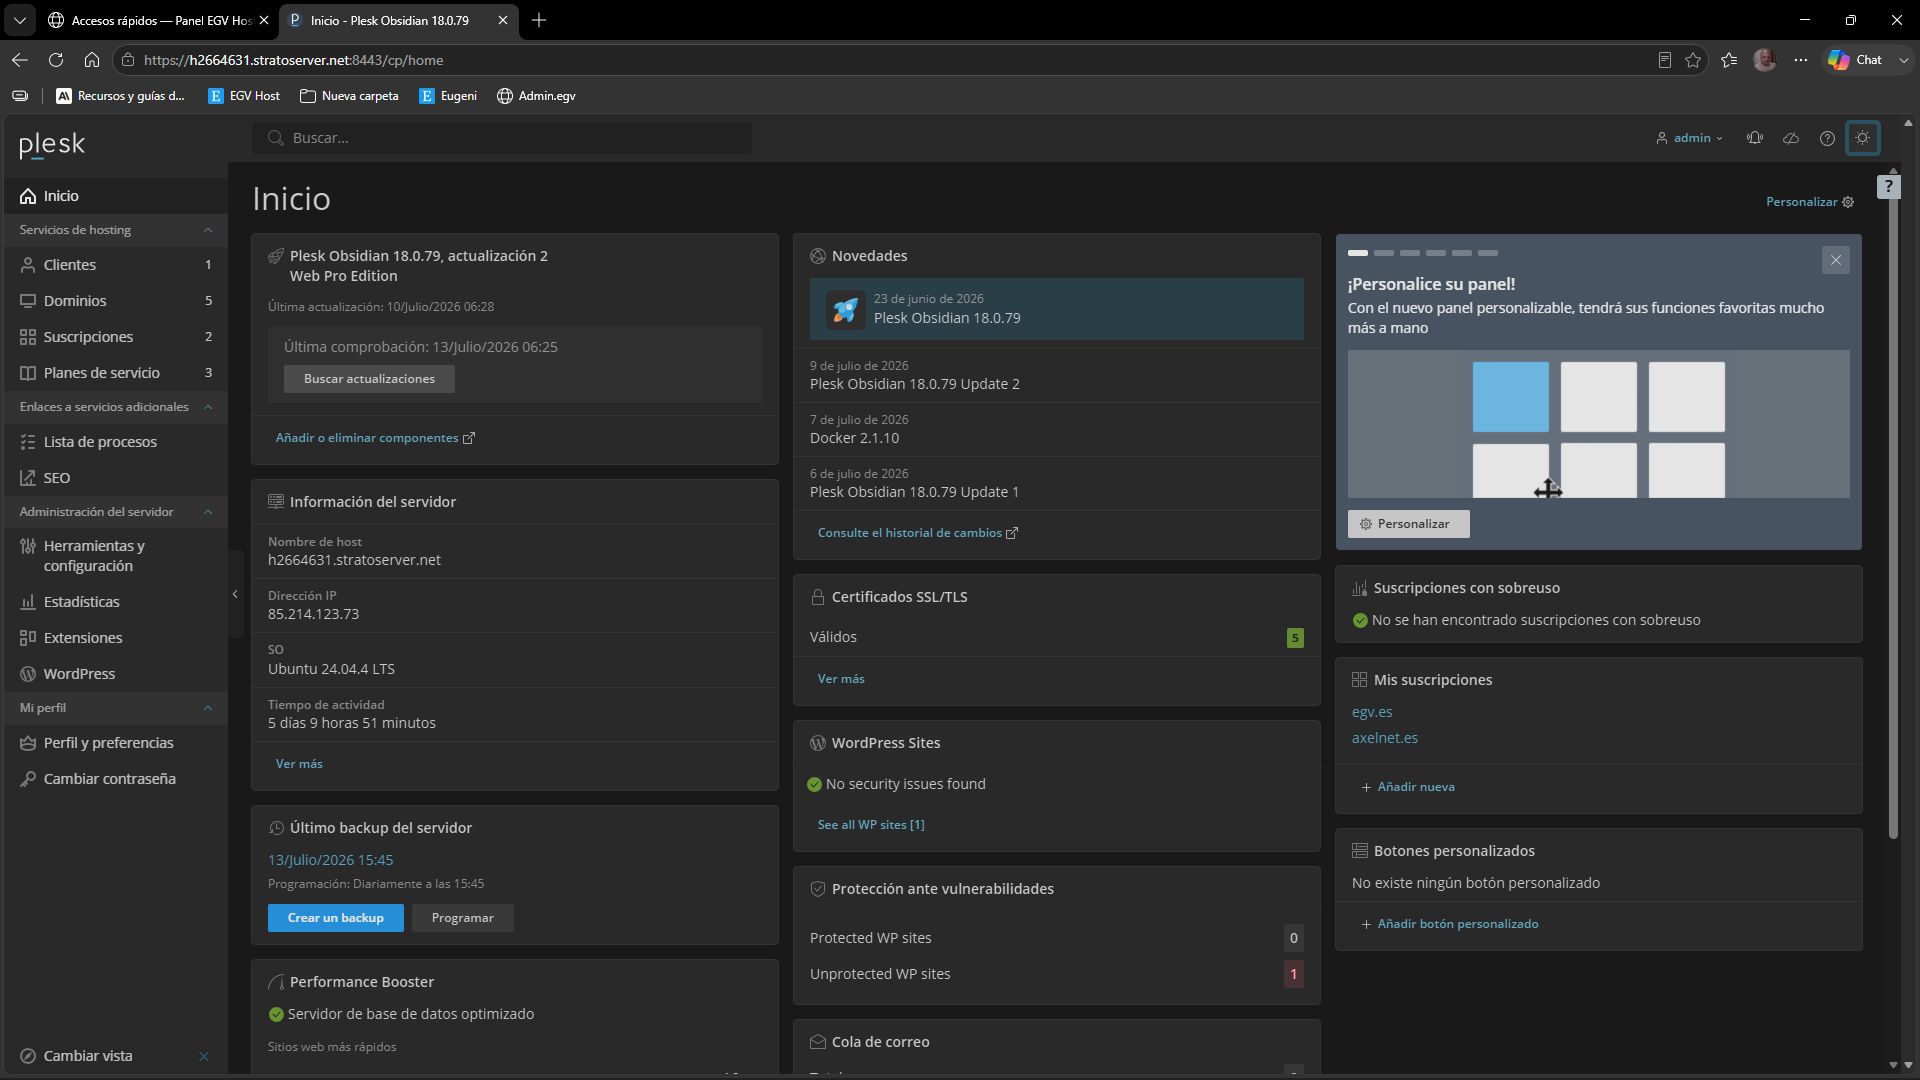The image size is (1920, 1080).
Task: Click the Unprotected WP sites count badge
Action: (1293, 974)
